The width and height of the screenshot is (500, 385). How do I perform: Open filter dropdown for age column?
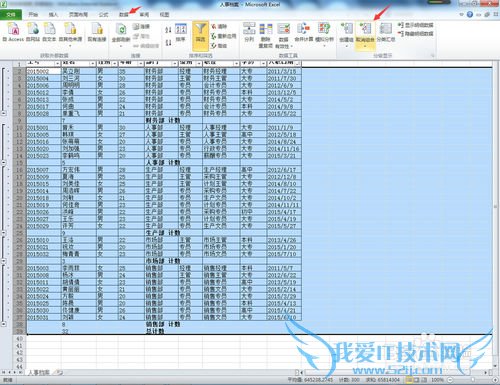coord(140,63)
